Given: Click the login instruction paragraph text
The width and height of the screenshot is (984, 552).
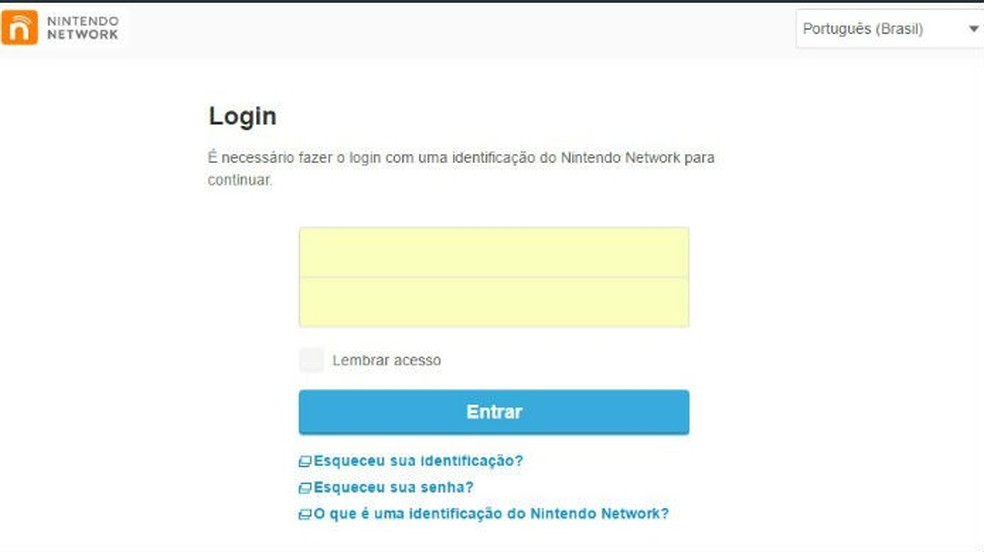Looking at the screenshot, I should tap(461, 168).
